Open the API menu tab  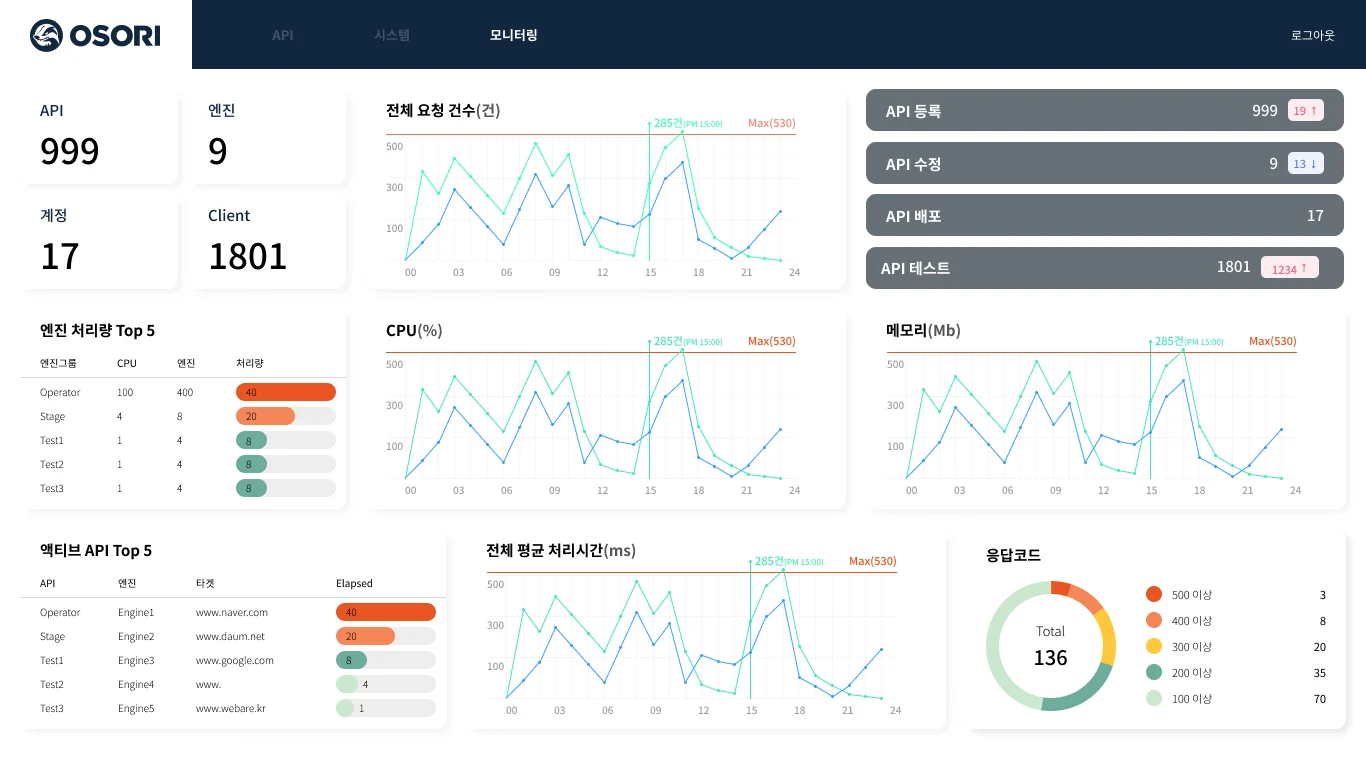tap(283, 35)
